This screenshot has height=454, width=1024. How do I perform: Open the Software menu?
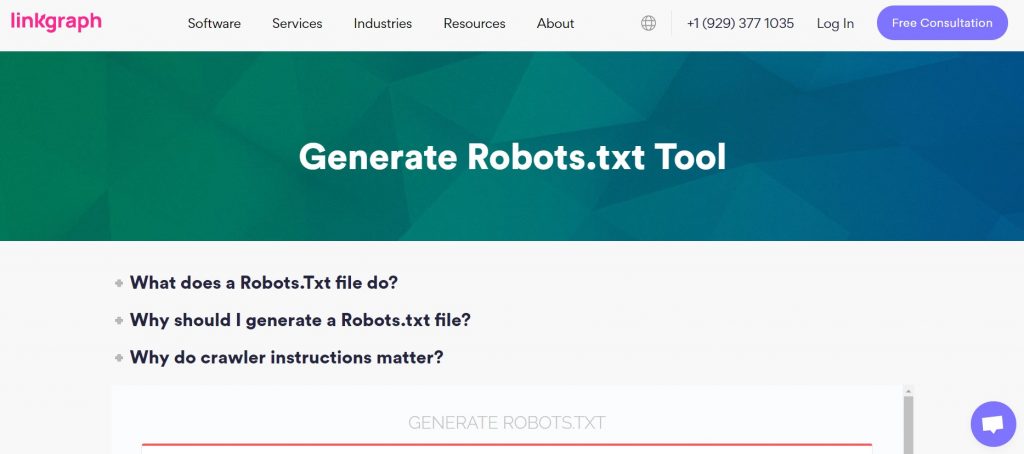pyautogui.click(x=214, y=23)
